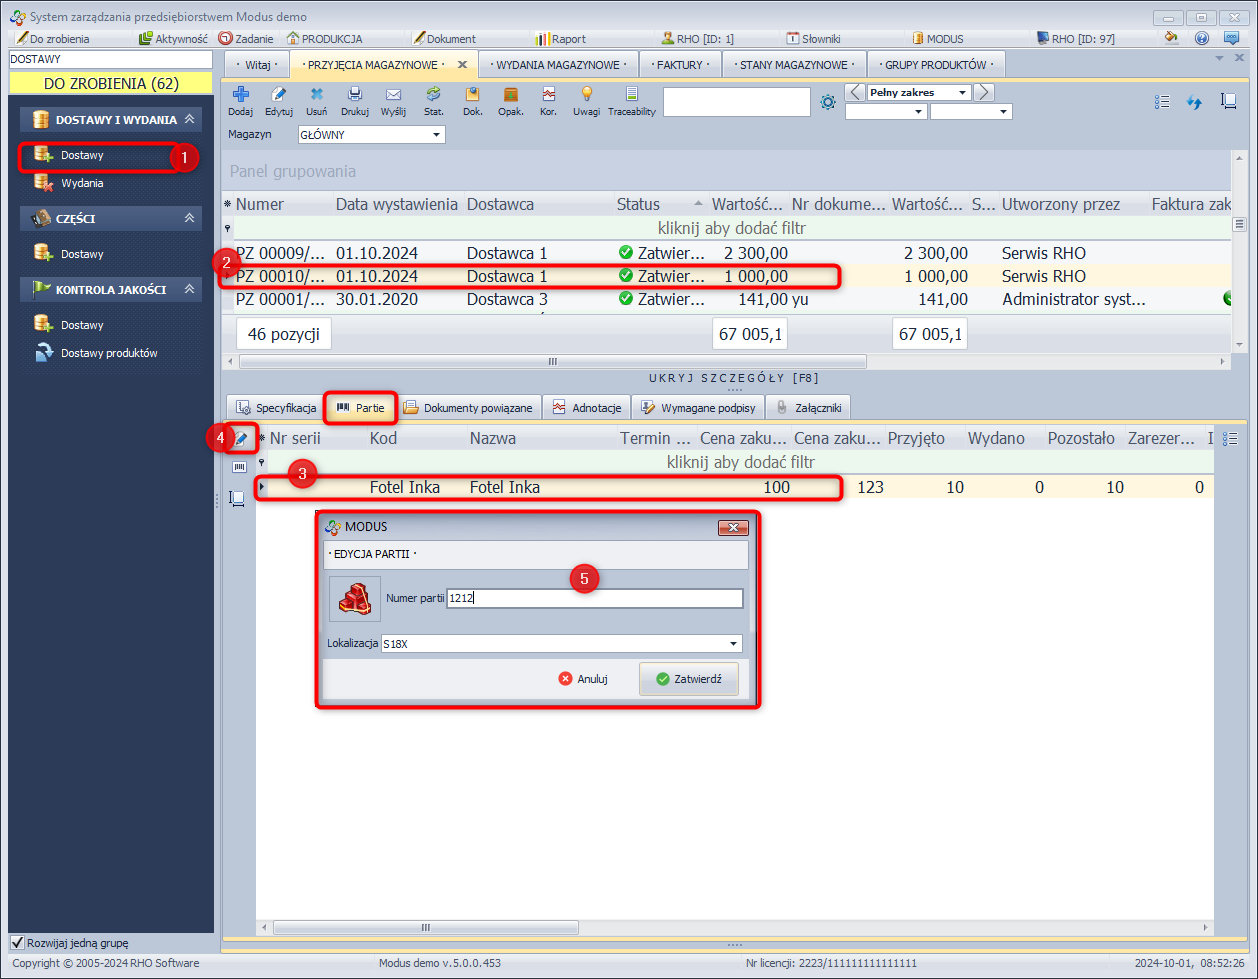The width and height of the screenshot is (1258, 979).
Task: Click the Usuń (delete) toolbar icon
Action: tap(316, 95)
